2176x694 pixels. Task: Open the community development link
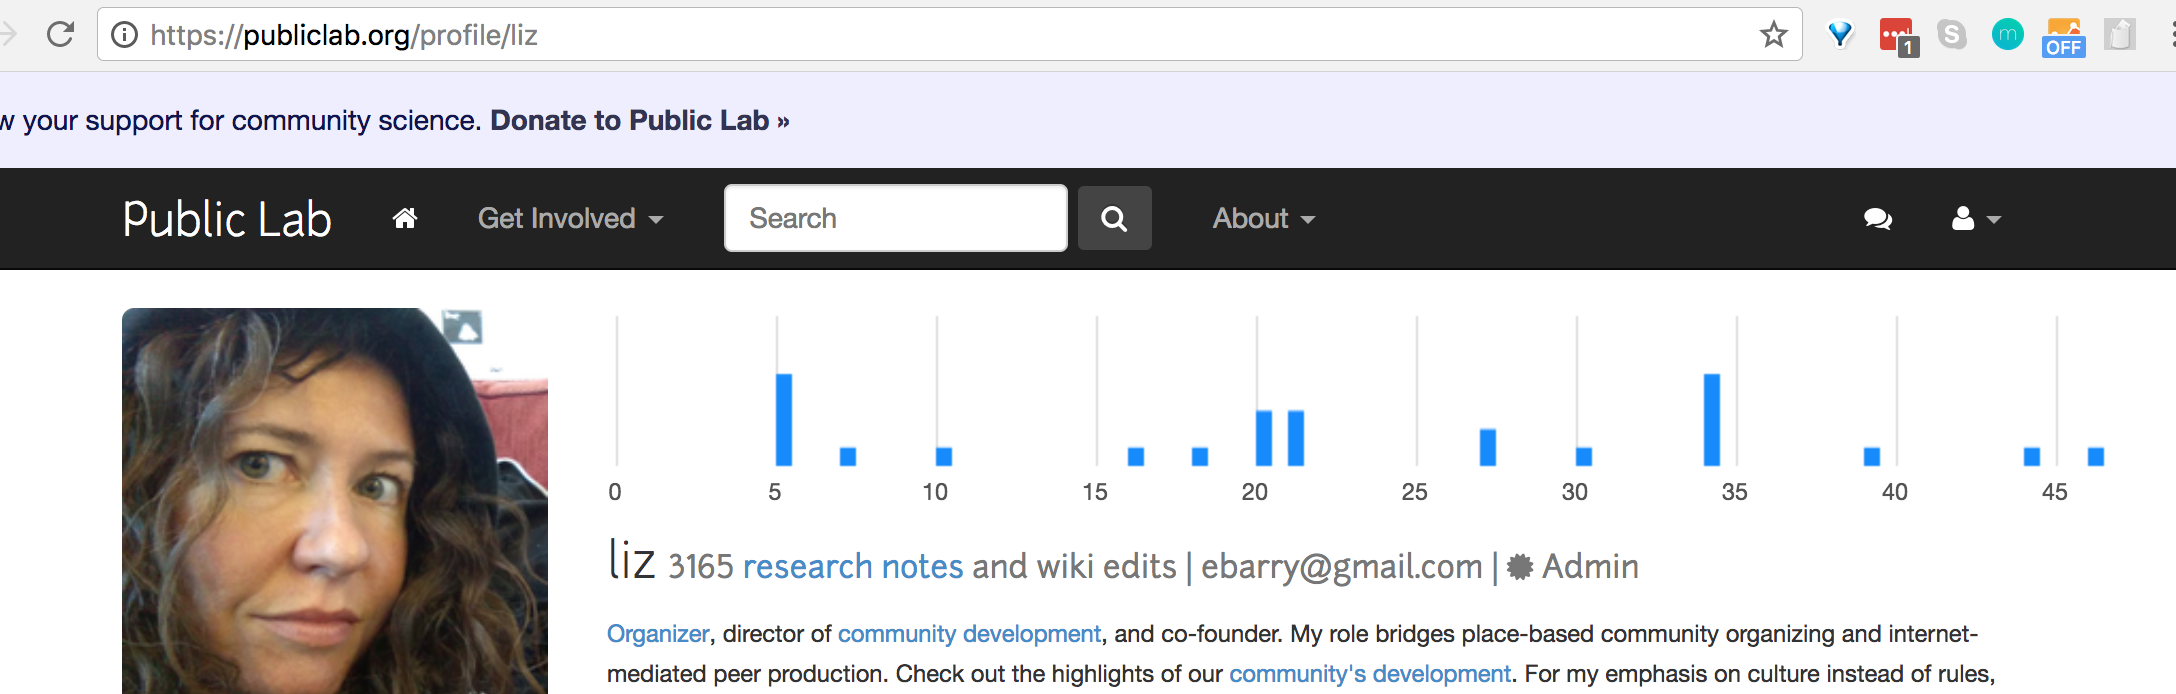(x=969, y=634)
